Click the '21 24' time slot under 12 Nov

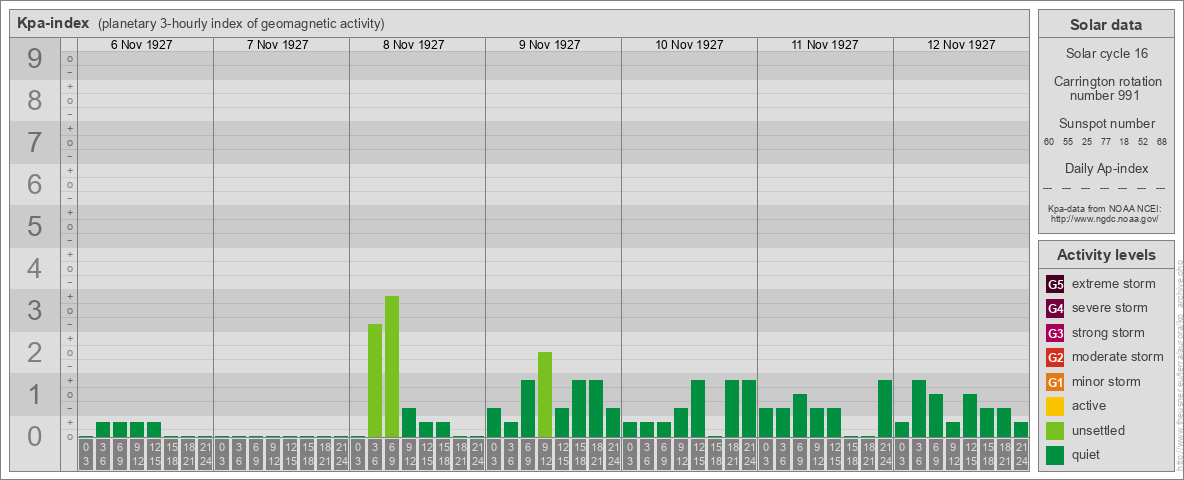pyautogui.click(x=1020, y=455)
